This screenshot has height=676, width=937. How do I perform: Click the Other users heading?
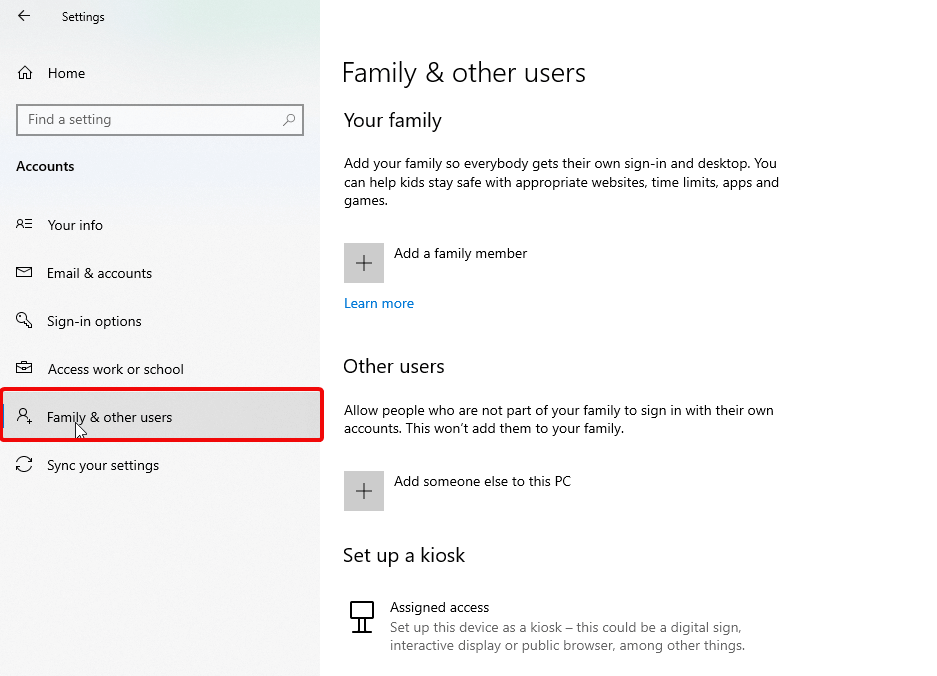pos(394,366)
